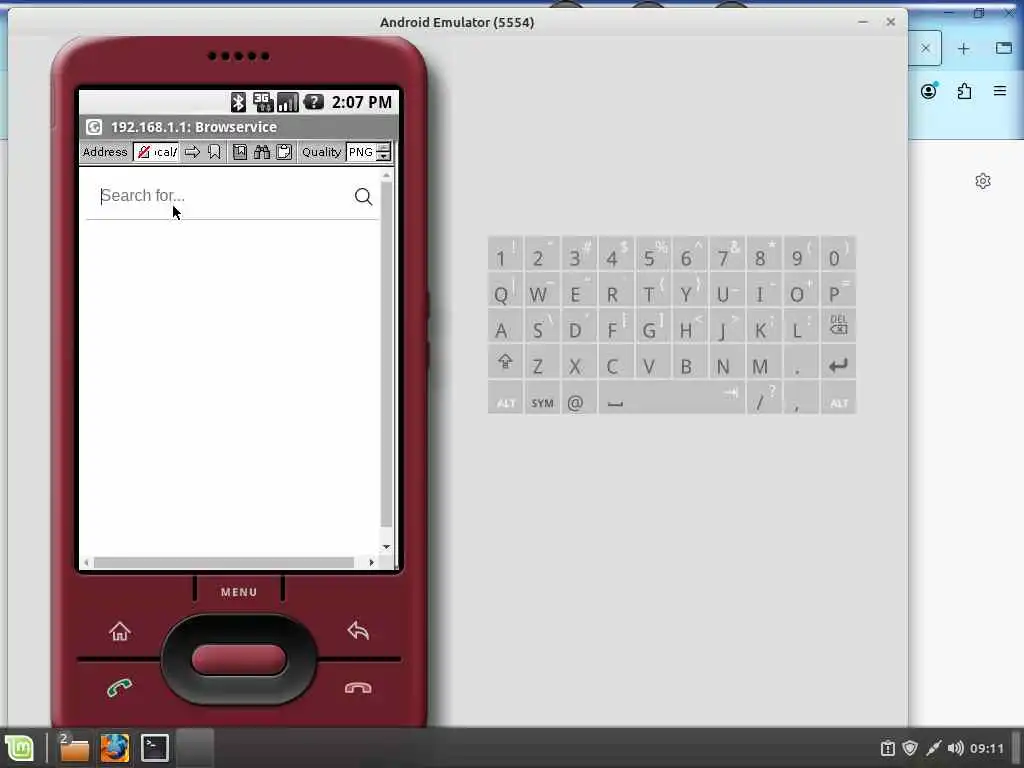Image resolution: width=1024 pixels, height=768 pixels.
Task: Click the Bluetooth status icon
Action: [x=238, y=102]
